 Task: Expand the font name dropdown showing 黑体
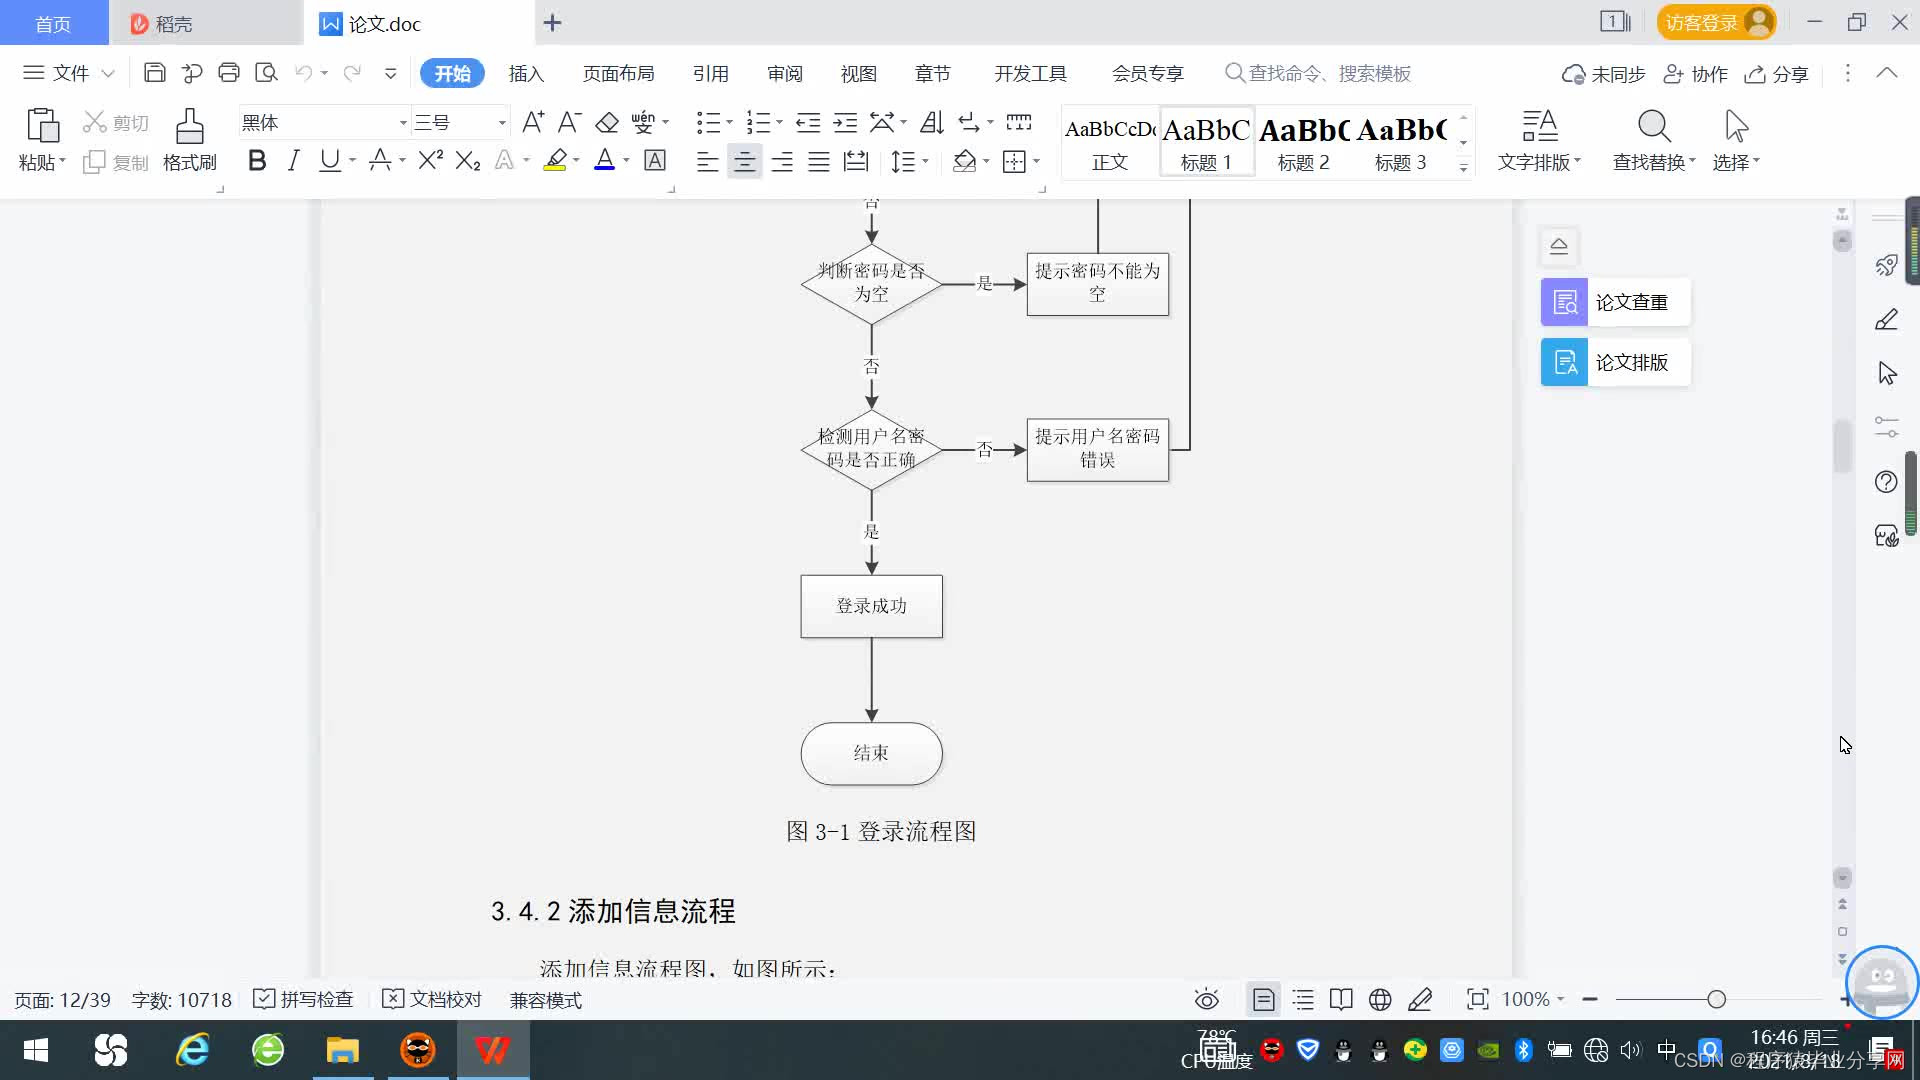click(403, 123)
